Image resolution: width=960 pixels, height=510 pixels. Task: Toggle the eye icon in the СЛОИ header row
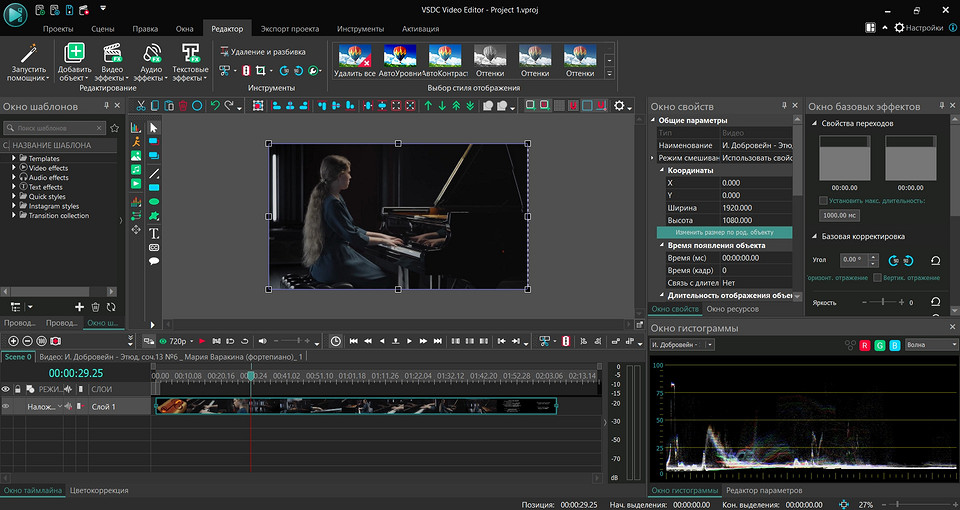click(x=6, y=389)
